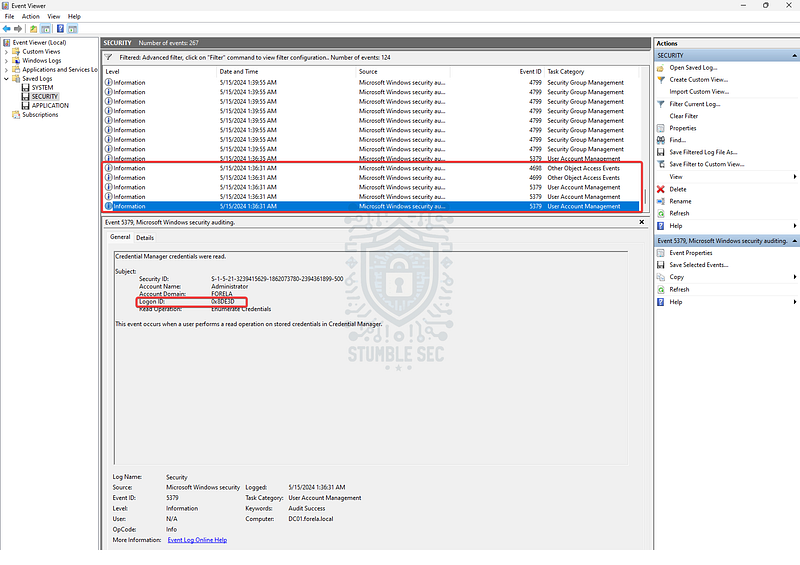Click Refresh under Event 5379 actions
The width and height of the screenshot is (800, 565).
pyautogui.click(x=679, y=289)
